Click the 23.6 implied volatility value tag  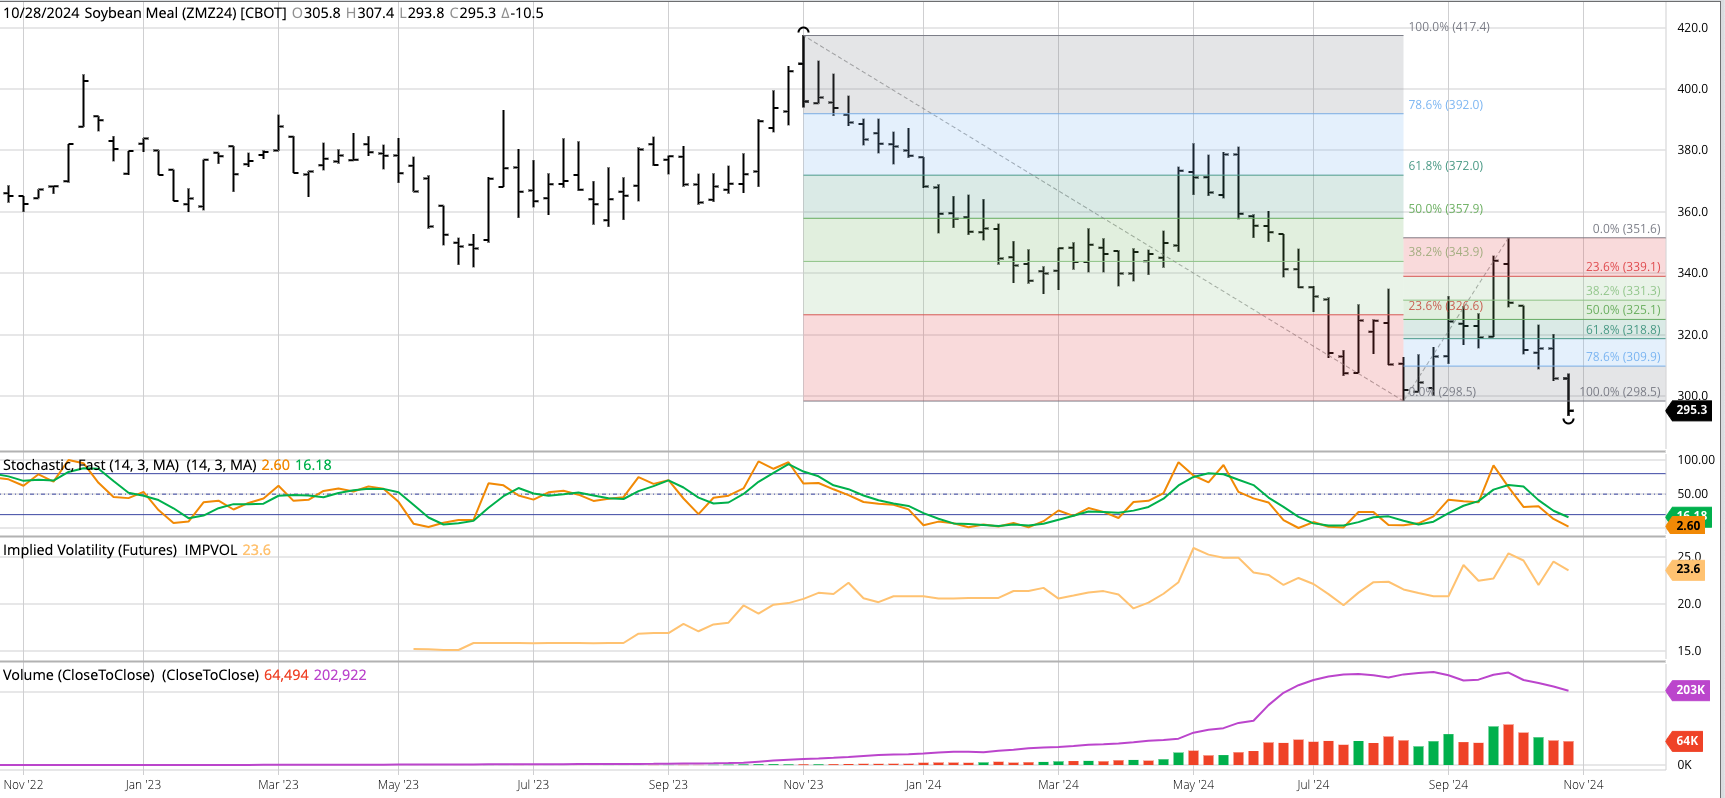[x=1687, y=569]
